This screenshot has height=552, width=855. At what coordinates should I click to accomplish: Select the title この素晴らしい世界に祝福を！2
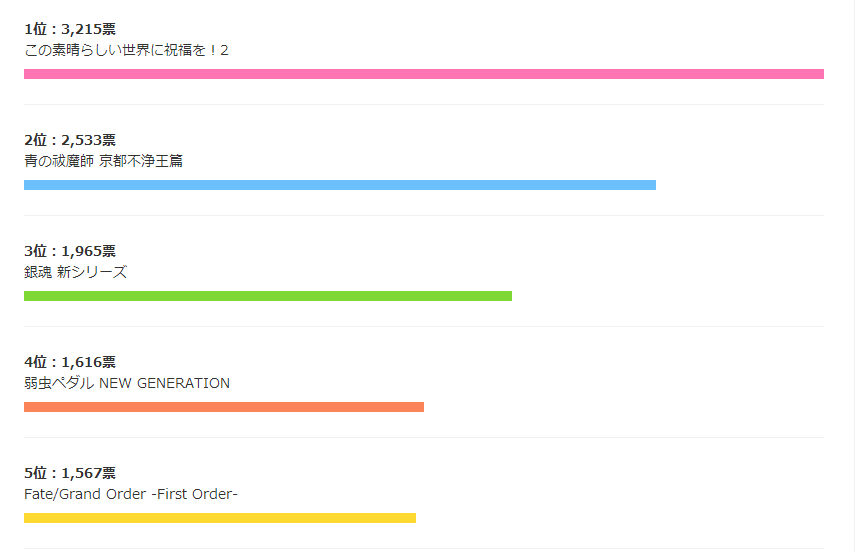(x=126, y=50)
